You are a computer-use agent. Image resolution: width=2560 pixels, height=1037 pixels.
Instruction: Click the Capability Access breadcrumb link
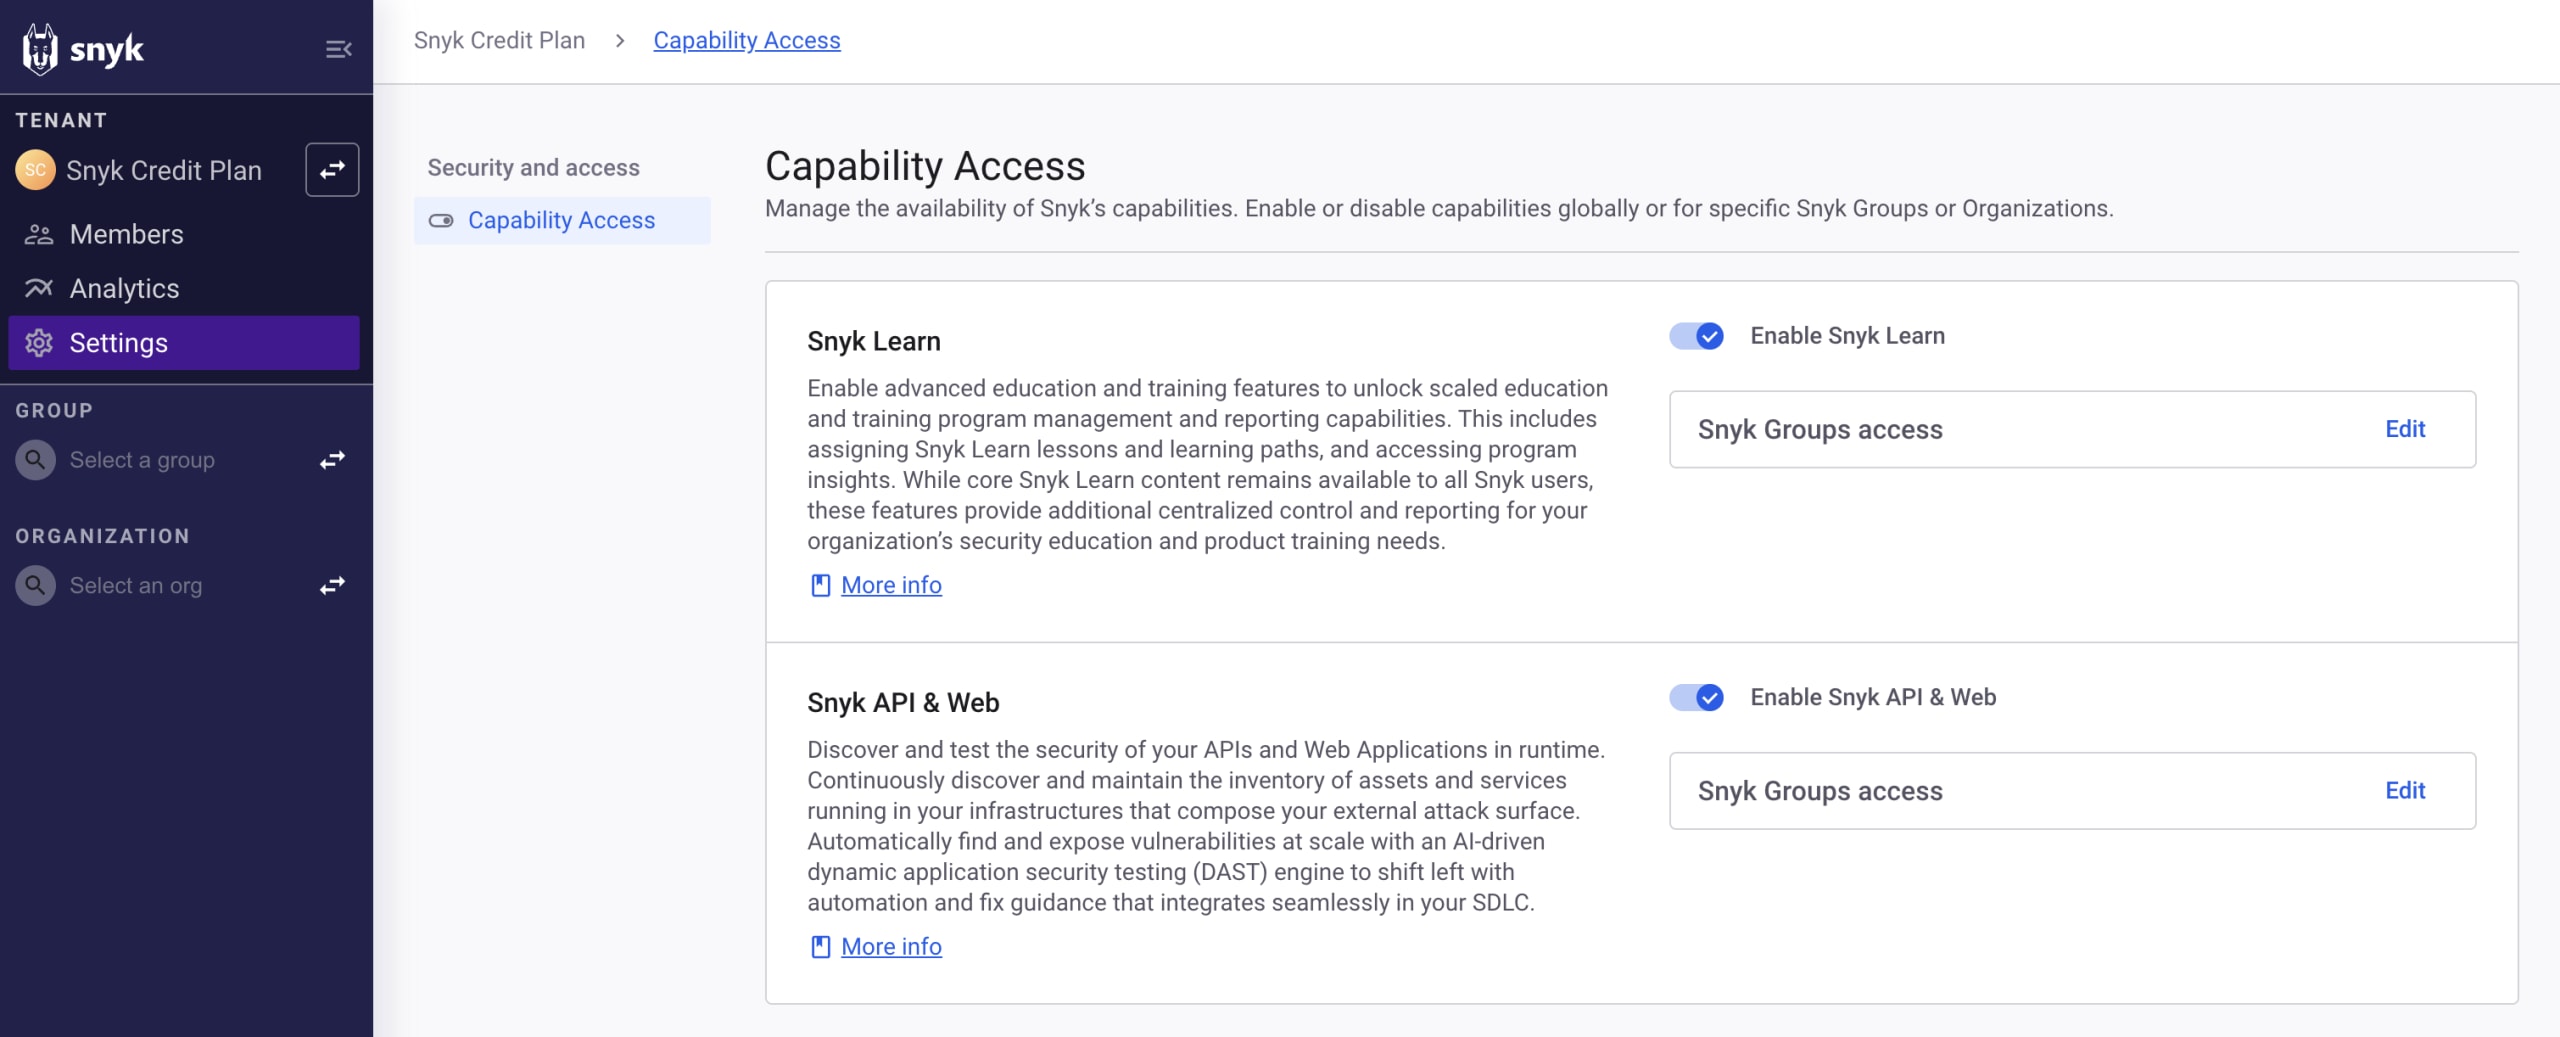point(747,40)
